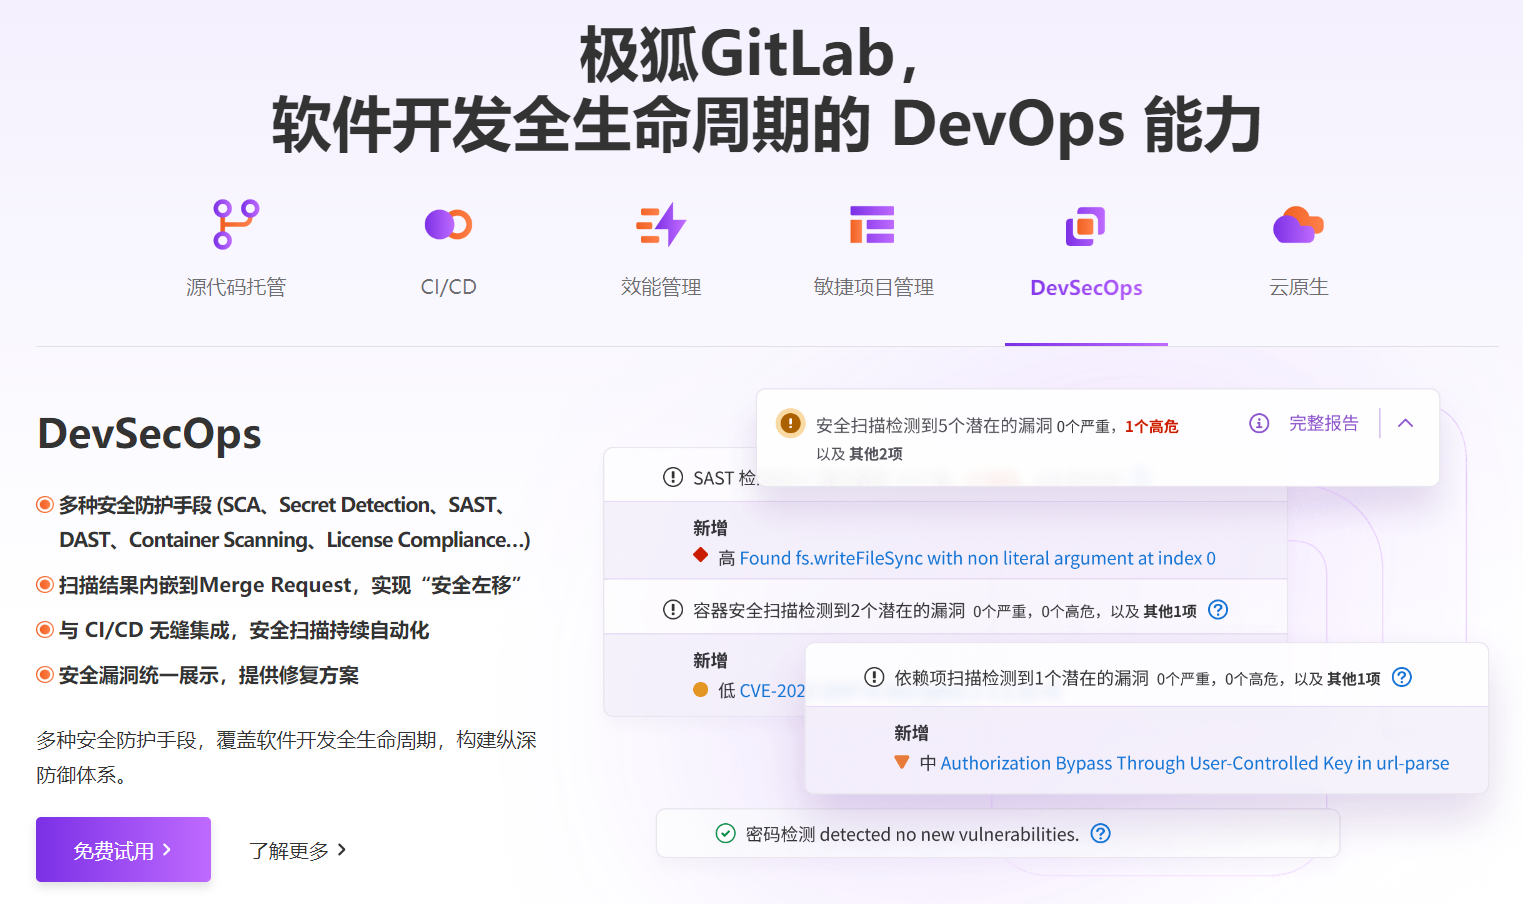Open the 了解更多 link
1523x904 pixels.
pyautogui.click(x=298, y=851)
